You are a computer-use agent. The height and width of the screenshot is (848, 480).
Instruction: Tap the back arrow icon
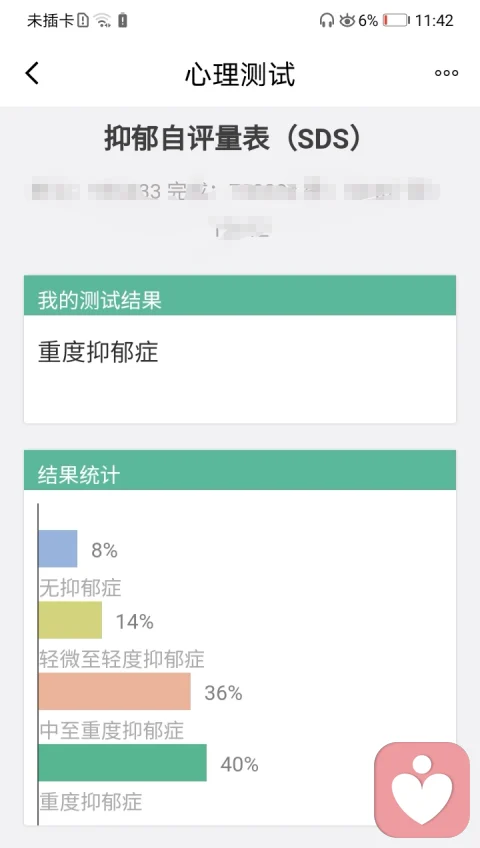(x=32, y=73)
